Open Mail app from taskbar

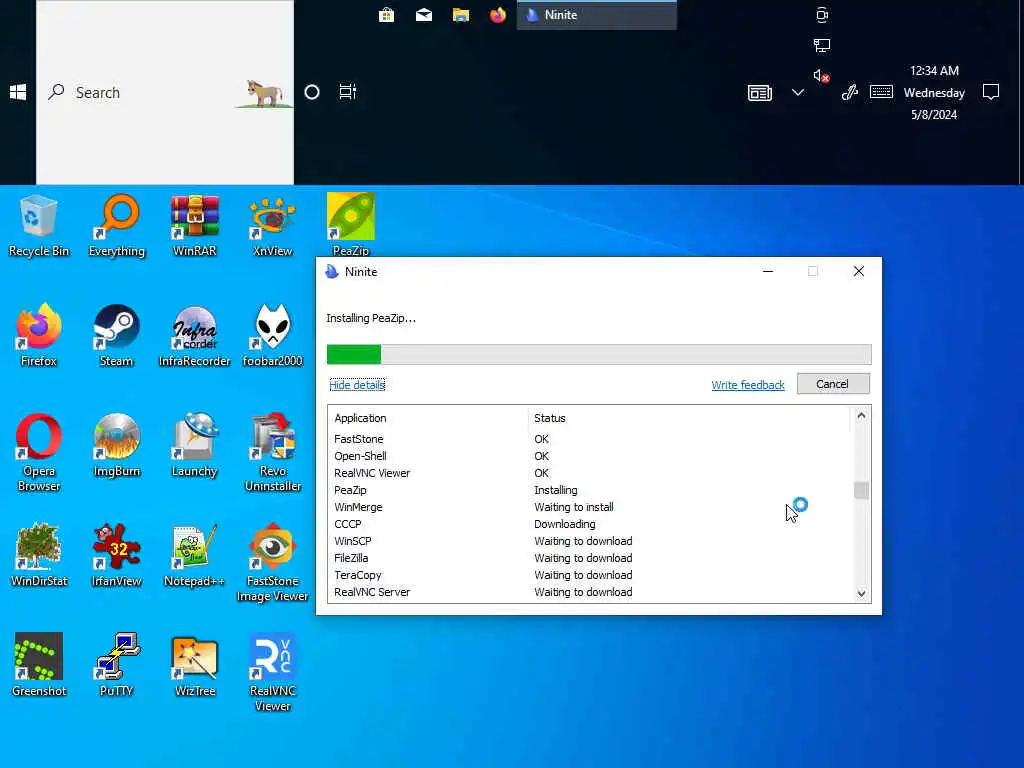point(424,14)
